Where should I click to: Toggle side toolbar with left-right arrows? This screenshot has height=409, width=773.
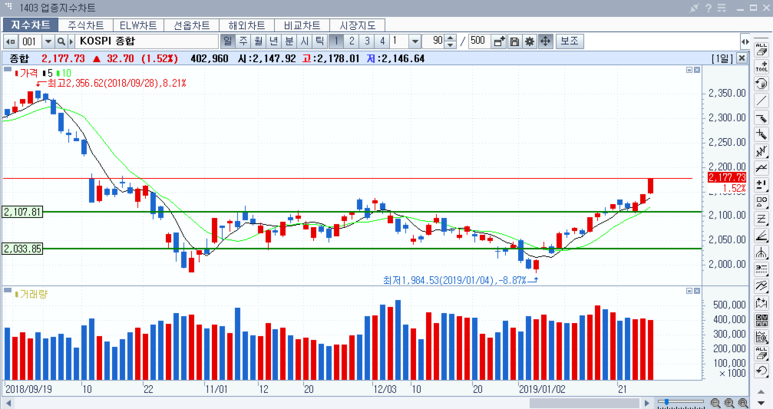pyautogui.click(x=745, y=42)
